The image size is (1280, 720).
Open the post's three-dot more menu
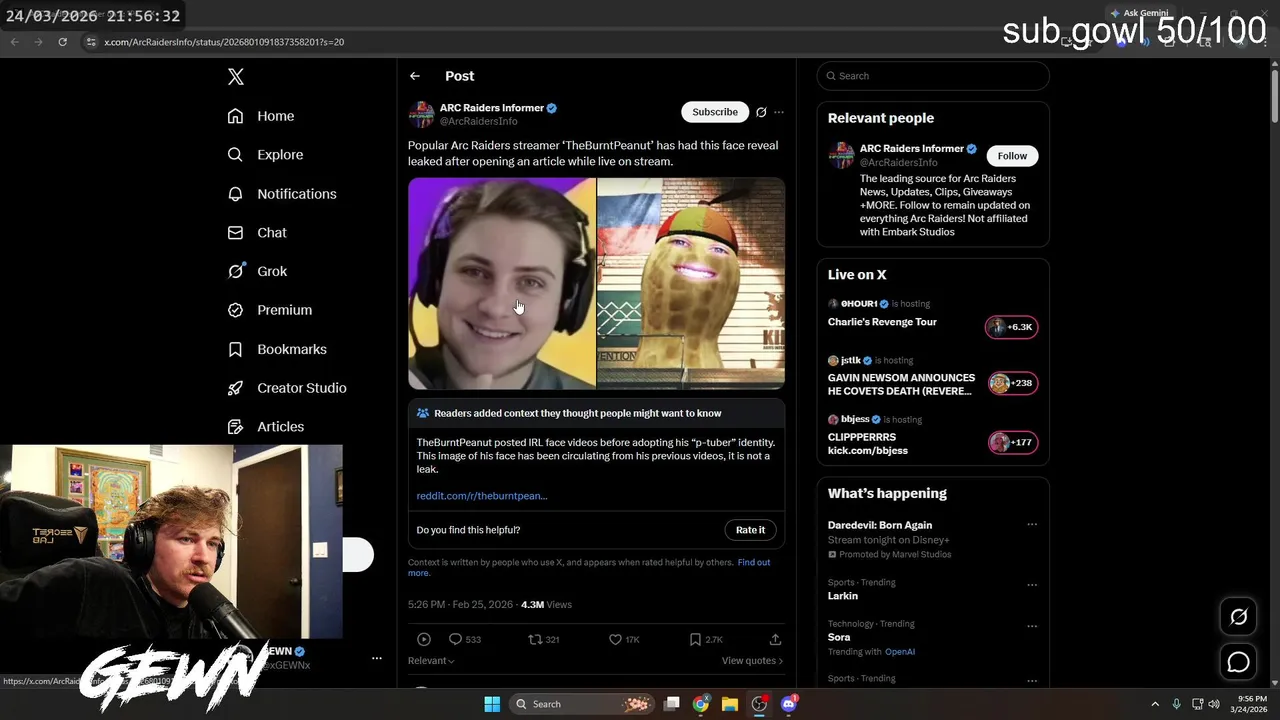(779, 112)
